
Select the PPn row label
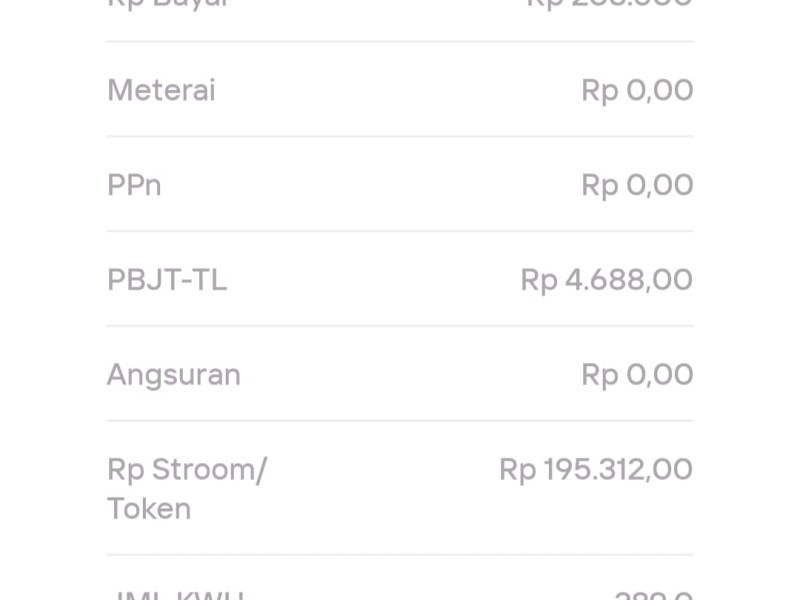click(x=133, y=184)
